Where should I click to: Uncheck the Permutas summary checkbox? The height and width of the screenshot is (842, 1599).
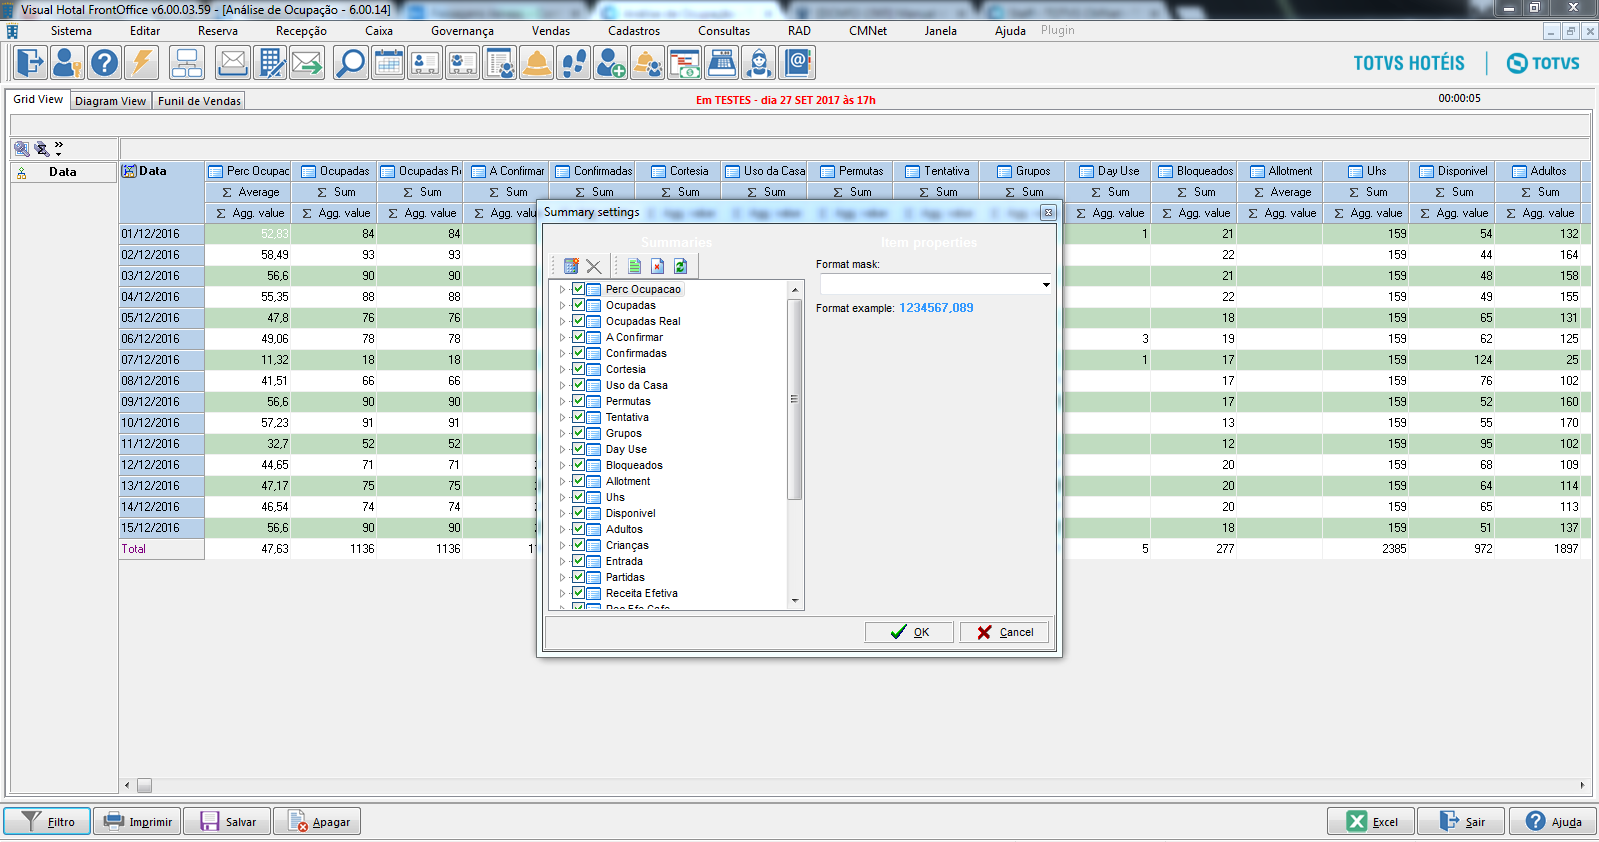(578, 401)
